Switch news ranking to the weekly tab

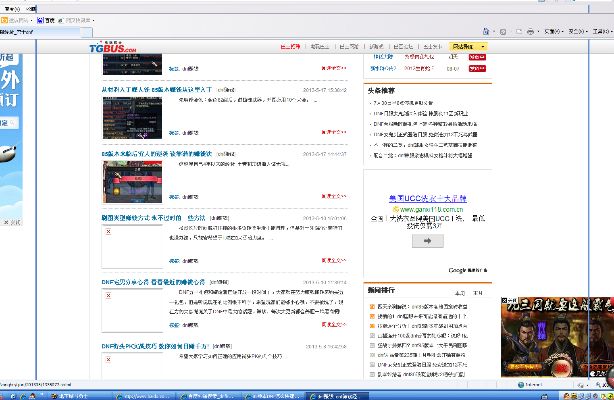coord(460,293)
